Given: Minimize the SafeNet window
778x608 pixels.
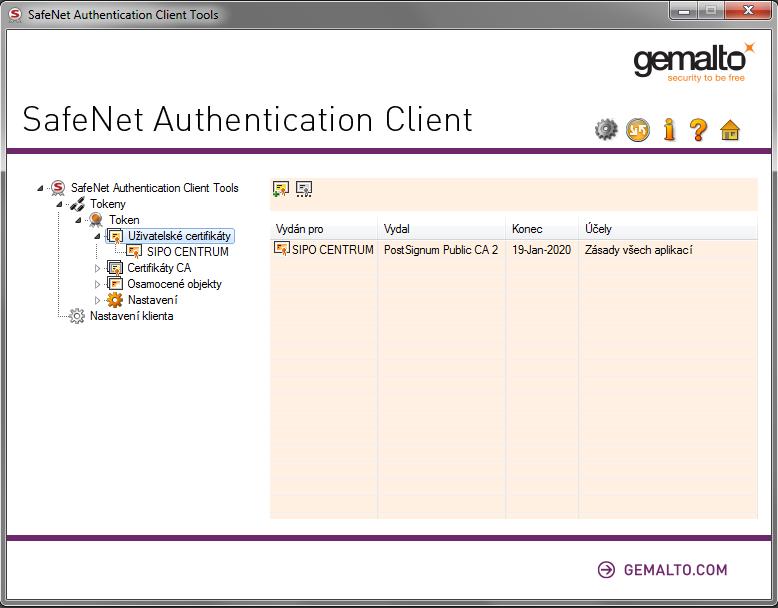Looking at the screenshot, I should pyautogui.click(x=684, y=10).
